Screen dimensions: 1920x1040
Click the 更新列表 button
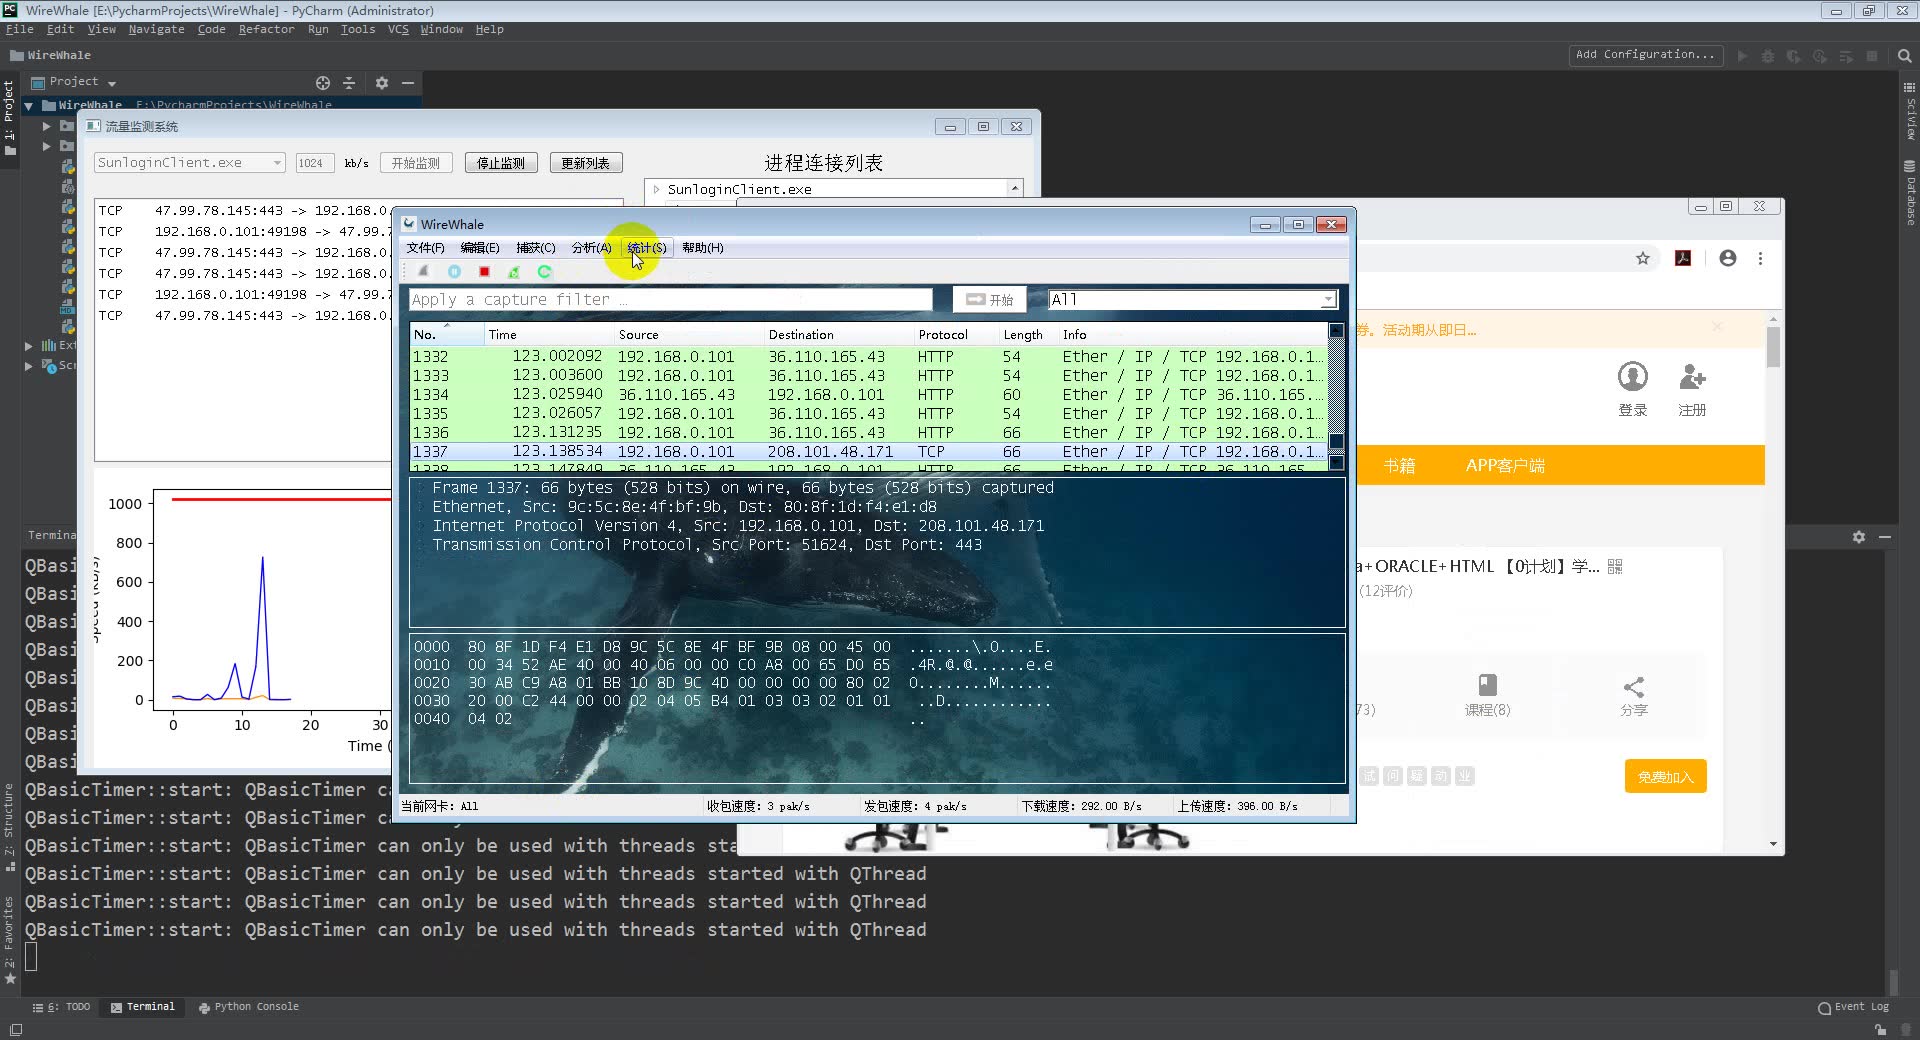pos(586,163)
